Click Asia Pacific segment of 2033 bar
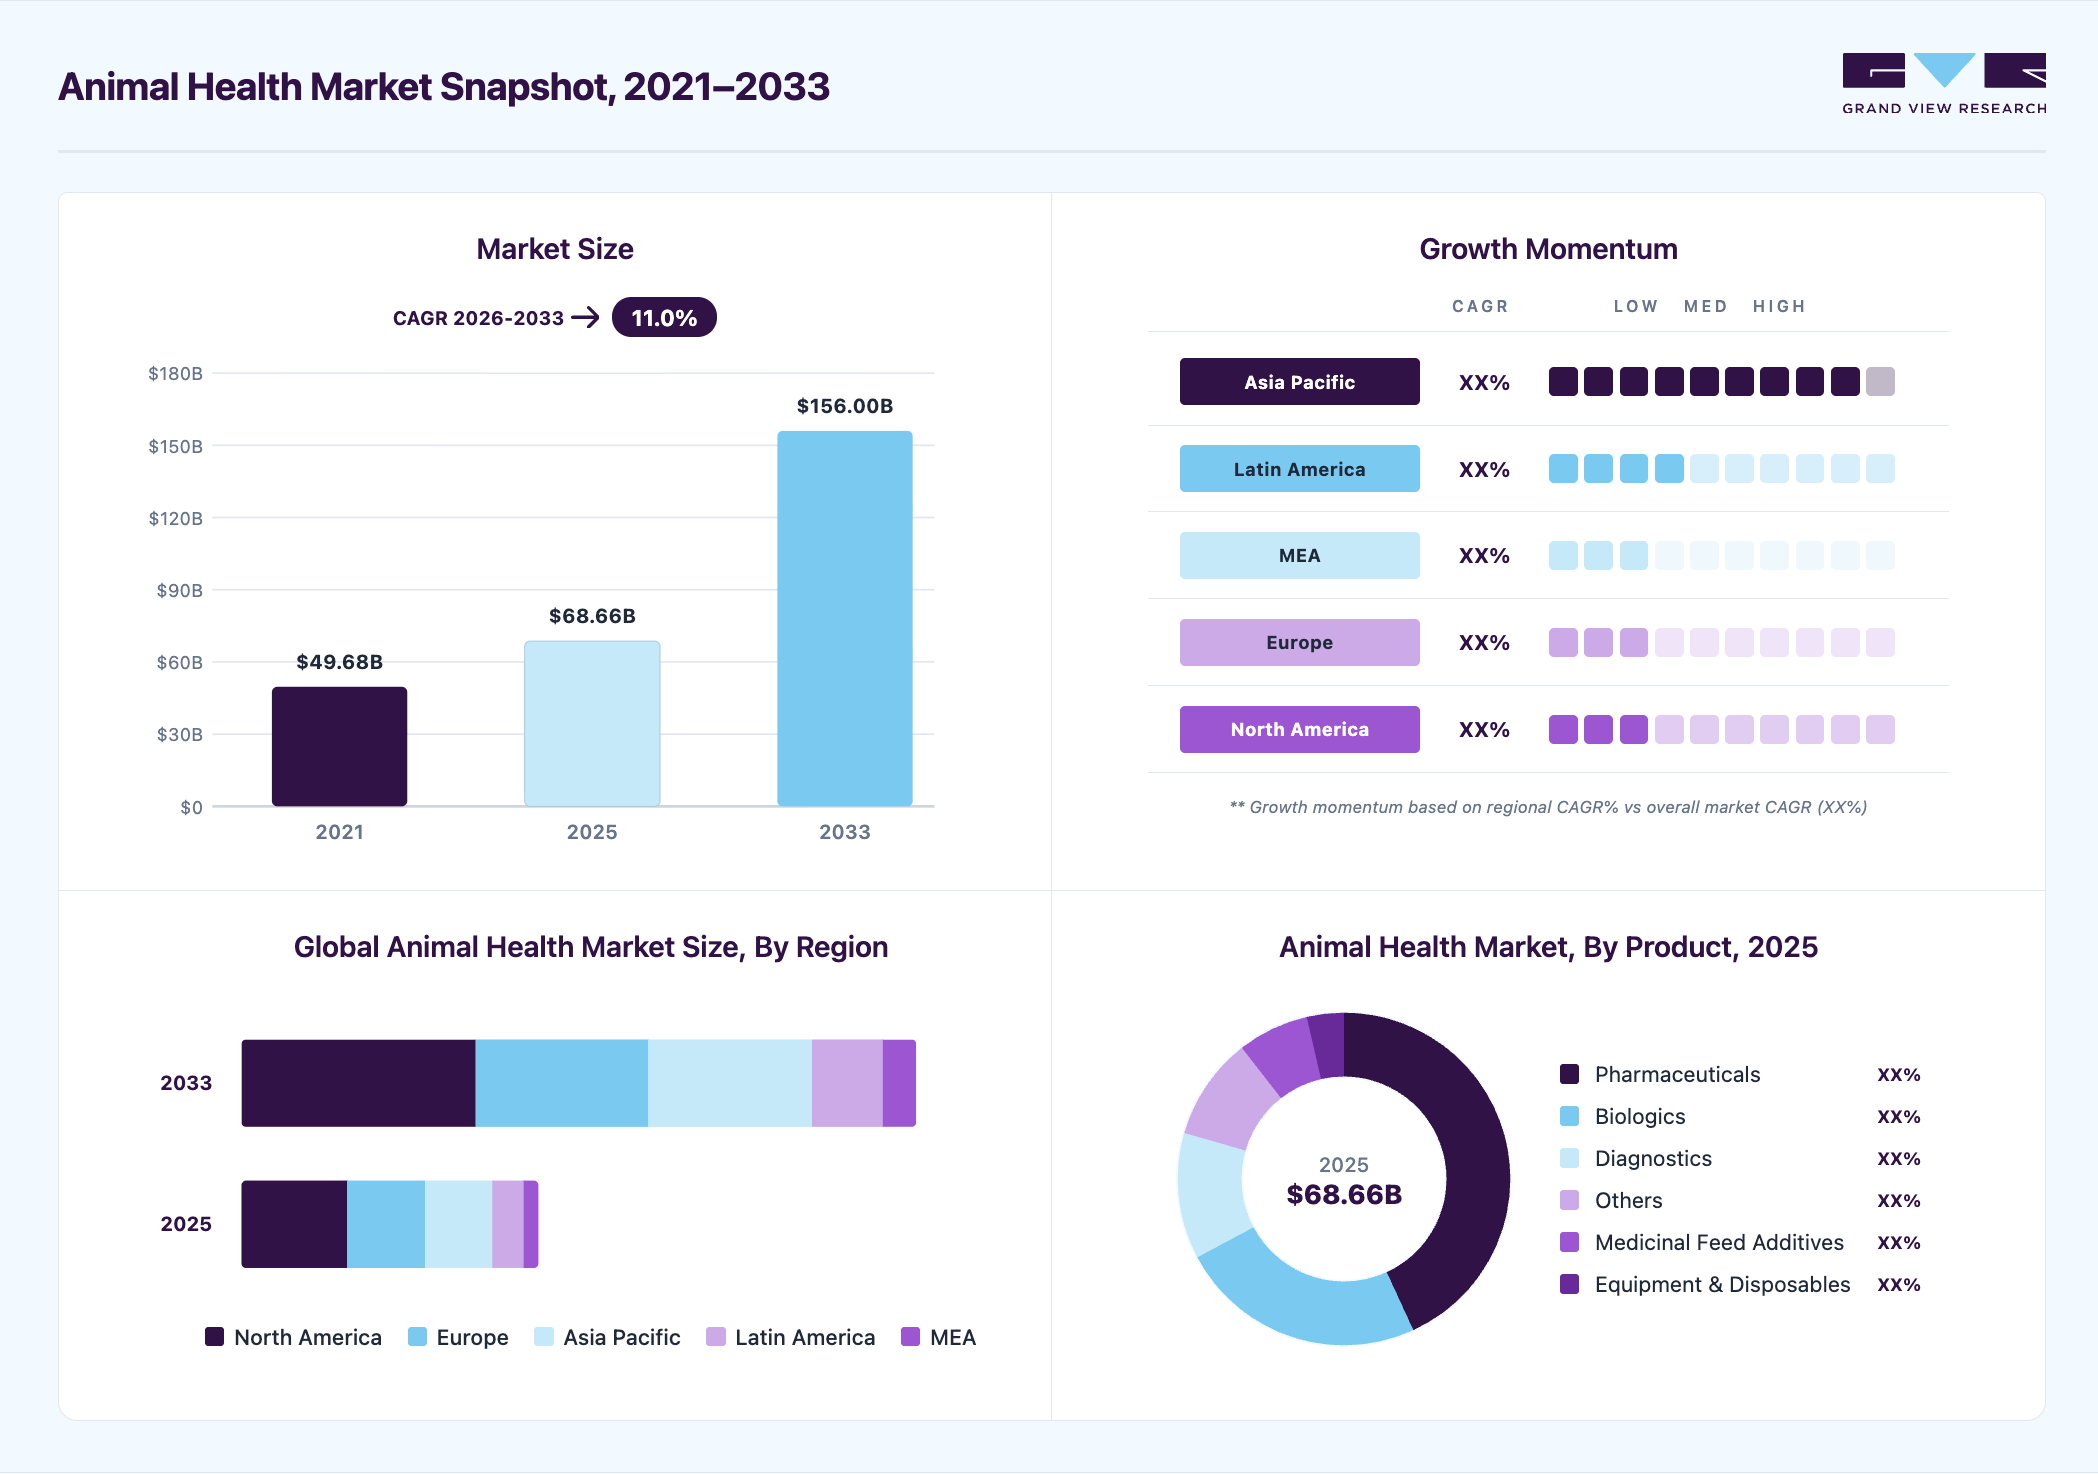 [x=730, y=1083]
